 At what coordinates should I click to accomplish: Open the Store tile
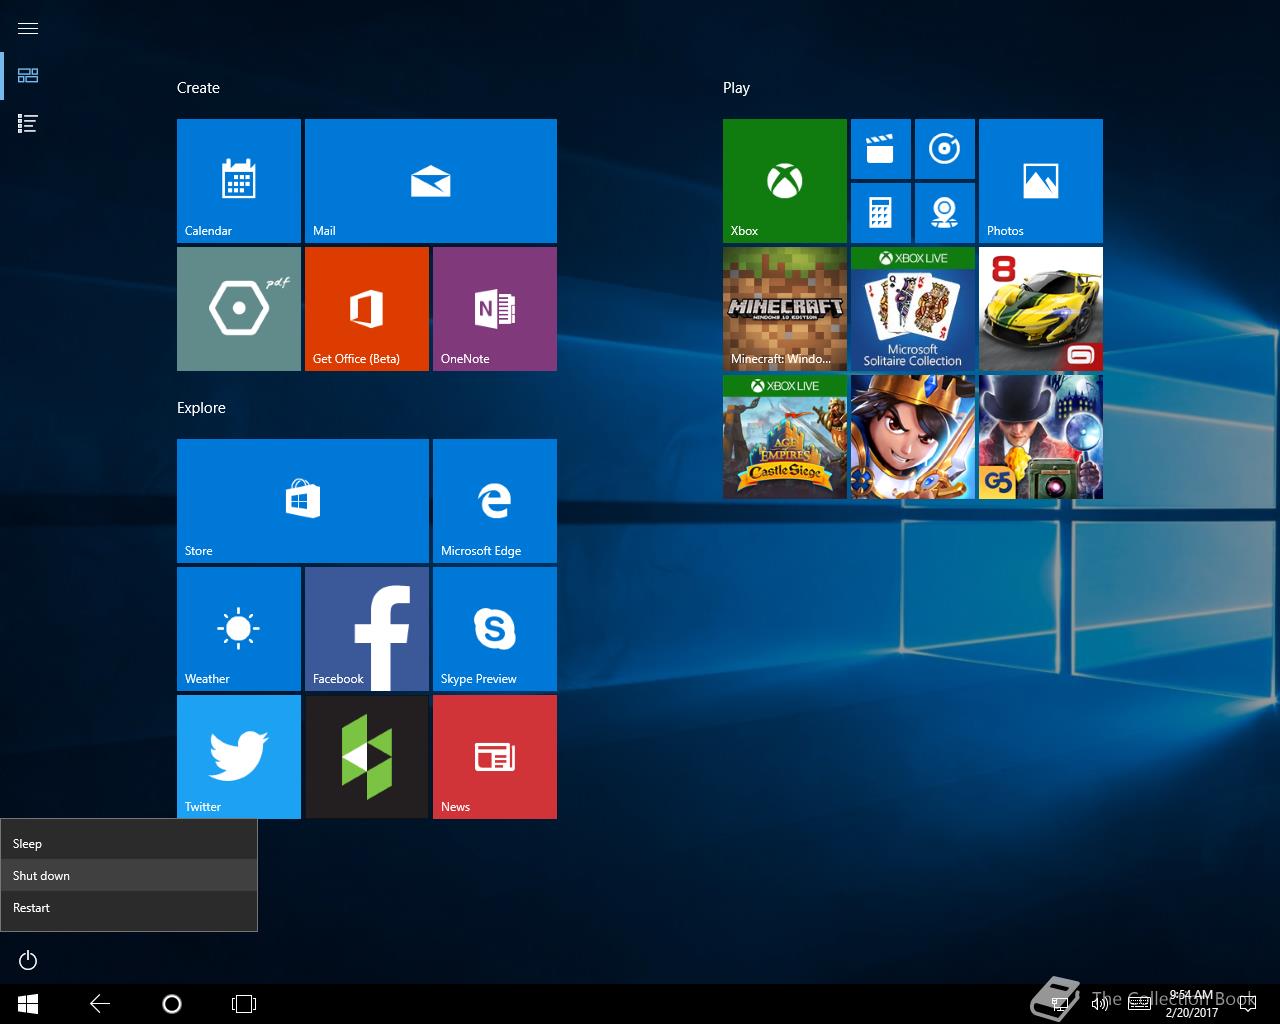coord(303,501)
